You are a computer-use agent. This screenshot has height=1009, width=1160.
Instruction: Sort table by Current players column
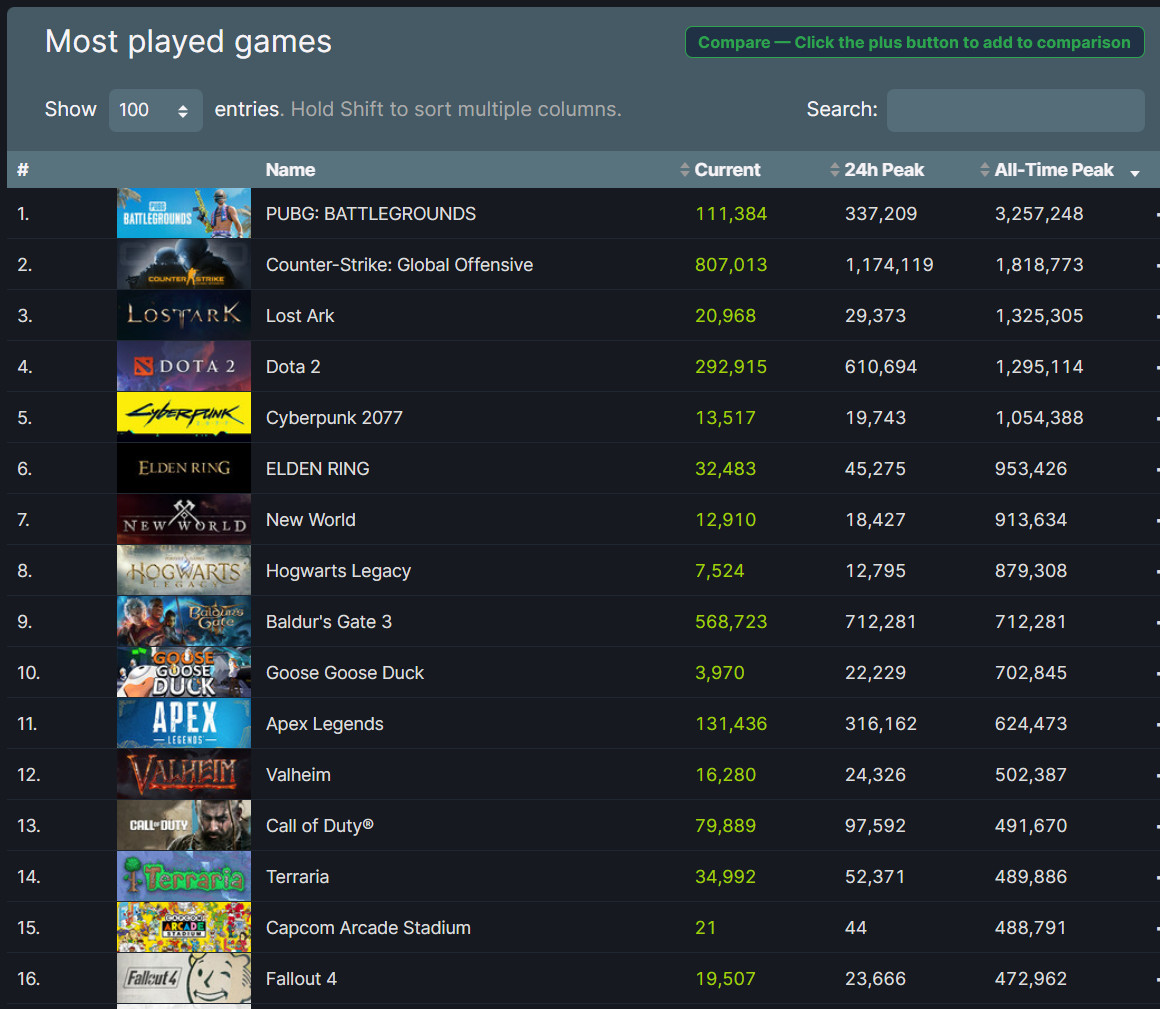coord(727,170)
